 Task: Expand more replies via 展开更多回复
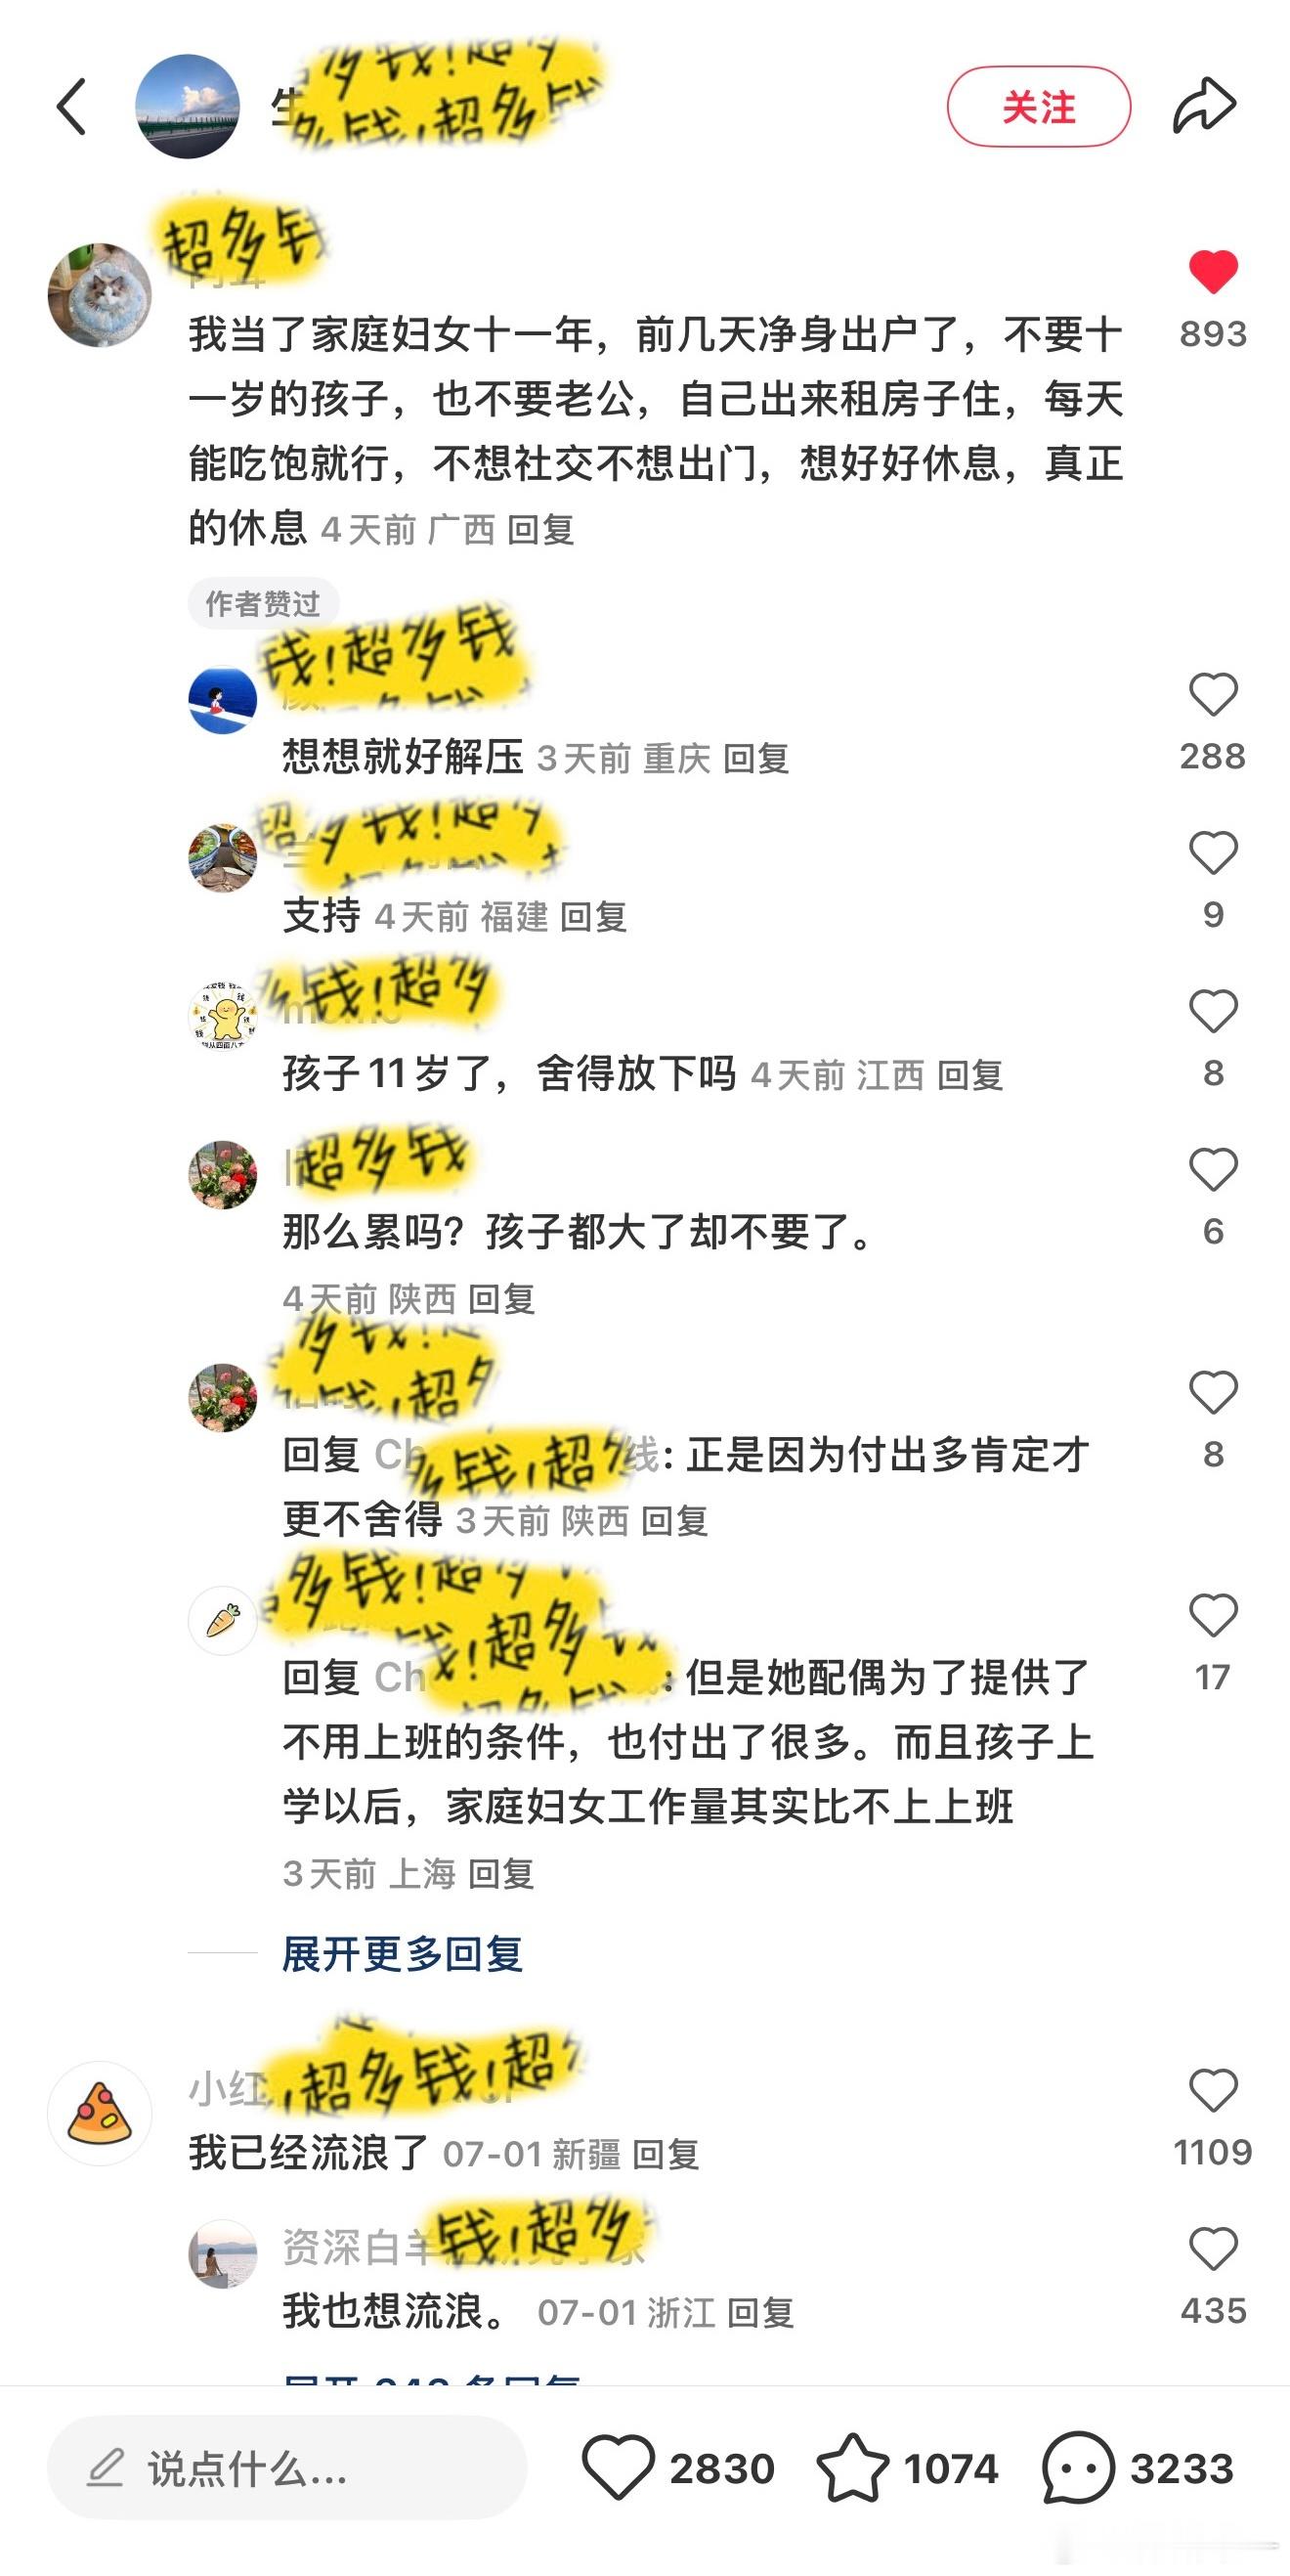[x=402, y=1954]
